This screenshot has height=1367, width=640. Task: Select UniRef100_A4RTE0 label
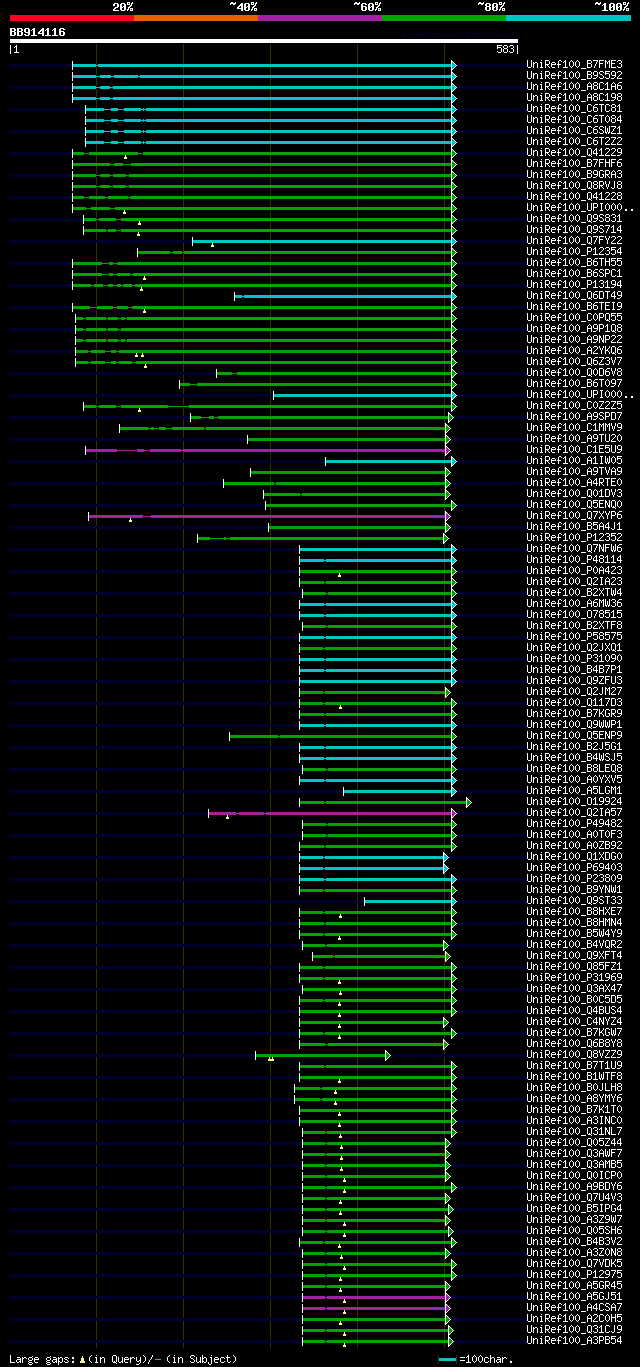tap(574, 483)
